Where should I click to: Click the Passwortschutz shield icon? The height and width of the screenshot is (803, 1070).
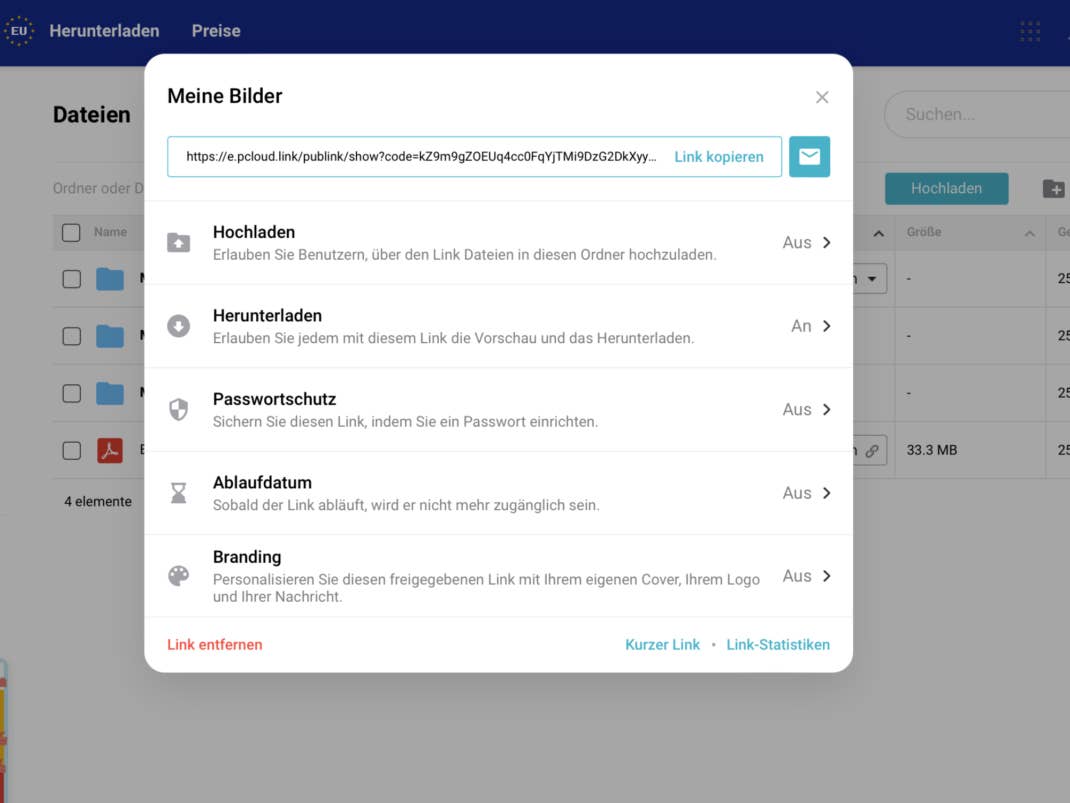point(179,409)
